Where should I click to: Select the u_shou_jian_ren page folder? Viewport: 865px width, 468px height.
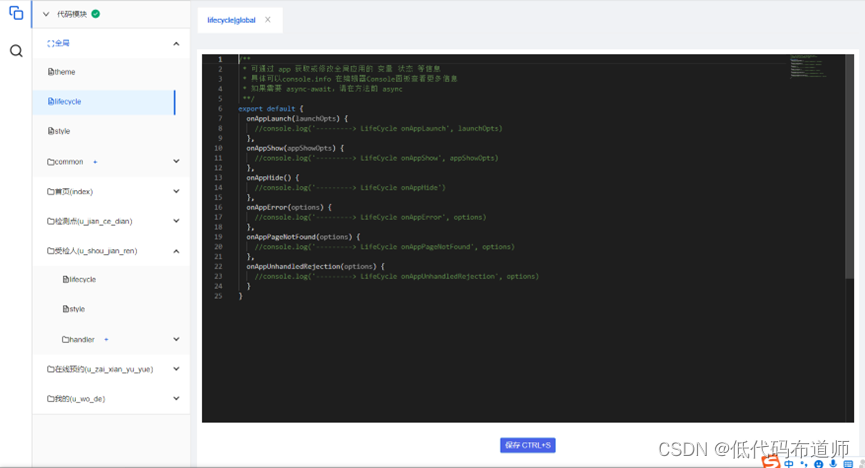tap(92, 251)
